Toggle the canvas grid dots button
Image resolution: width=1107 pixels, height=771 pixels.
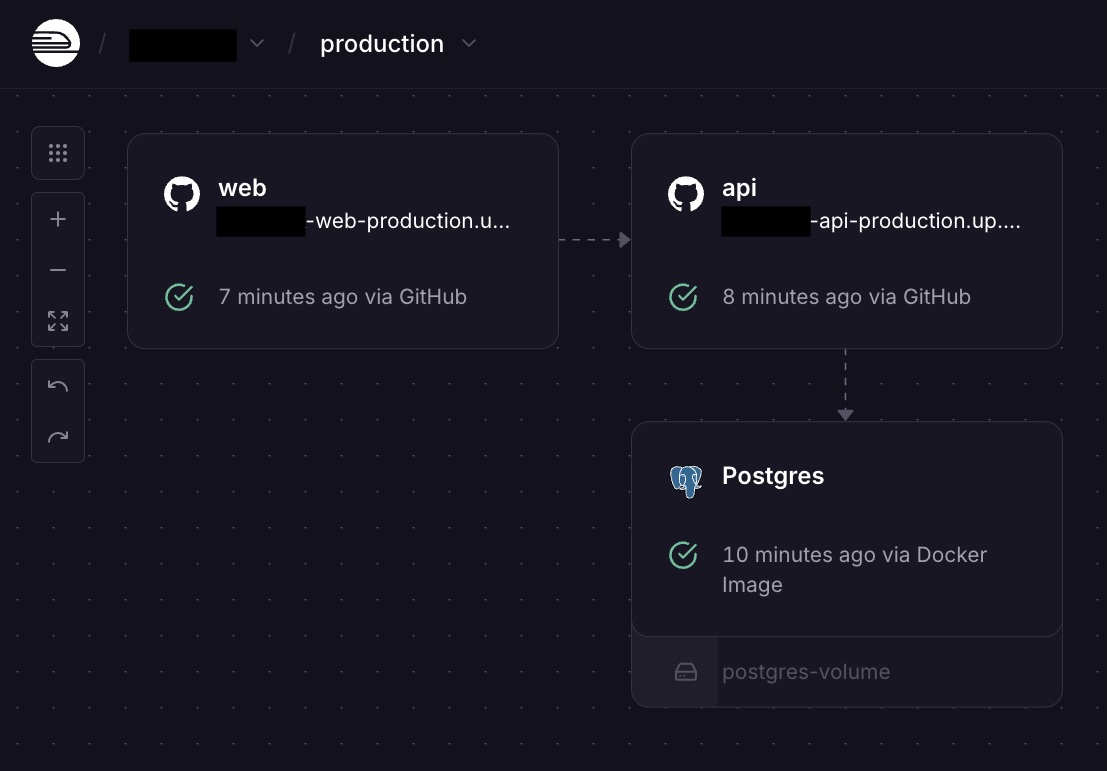(x=58, y=153)
